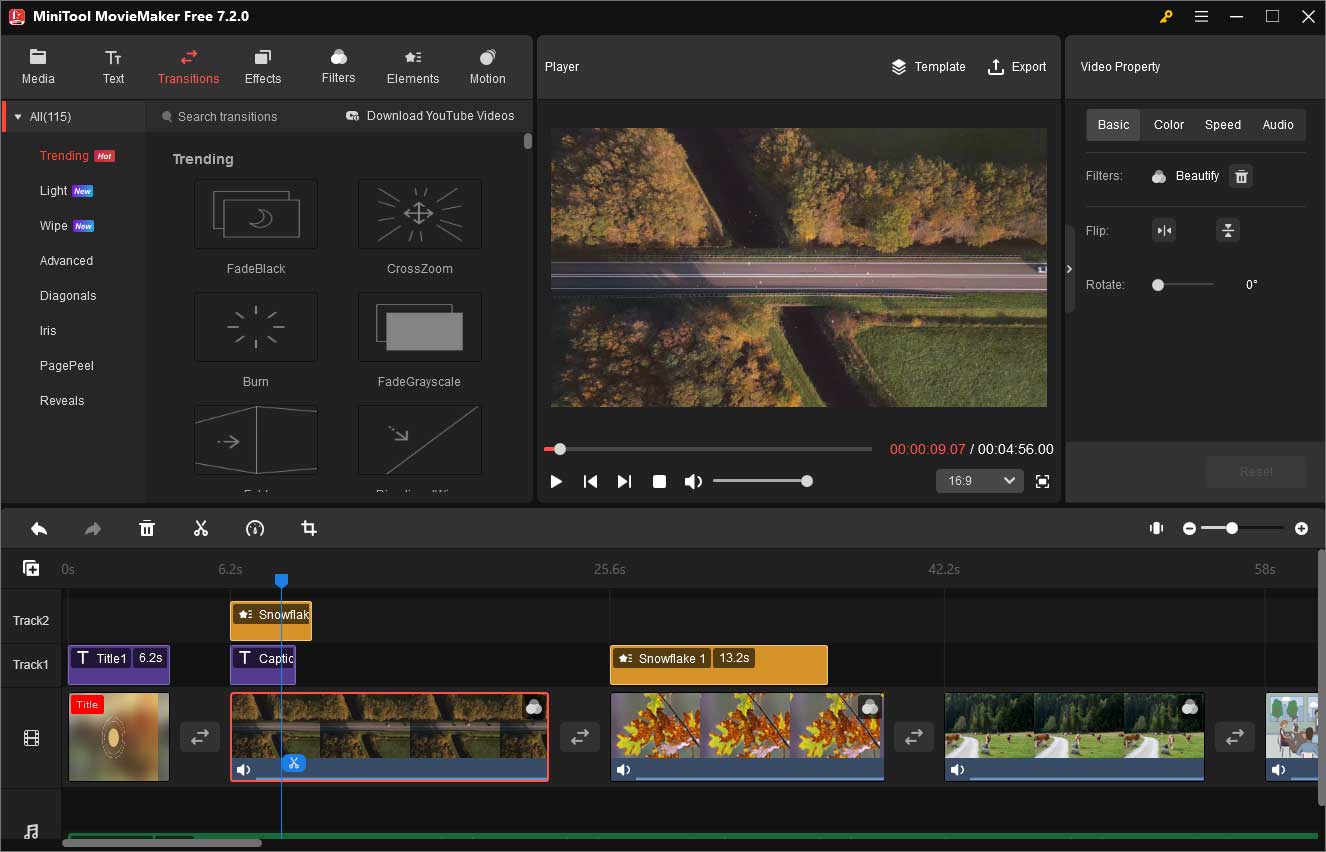The width and height of the screenshot is (1326, 852).
Task: Click transition slot after the leaves clip
Action: (x=914, y=736)
